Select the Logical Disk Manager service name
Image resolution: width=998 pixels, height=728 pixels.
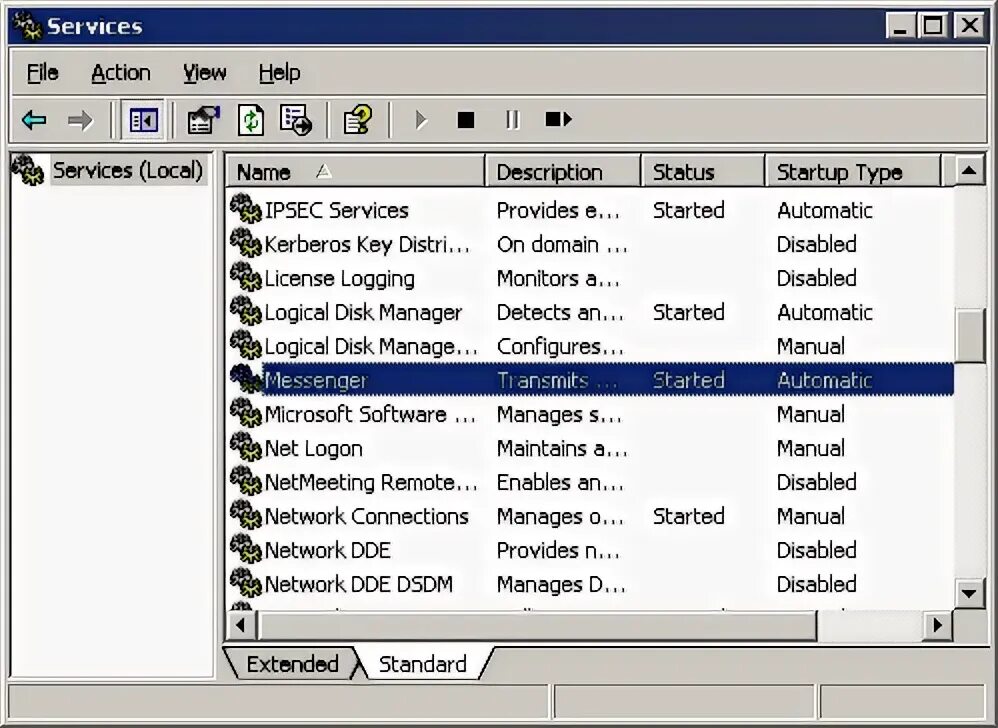(363, 312)
